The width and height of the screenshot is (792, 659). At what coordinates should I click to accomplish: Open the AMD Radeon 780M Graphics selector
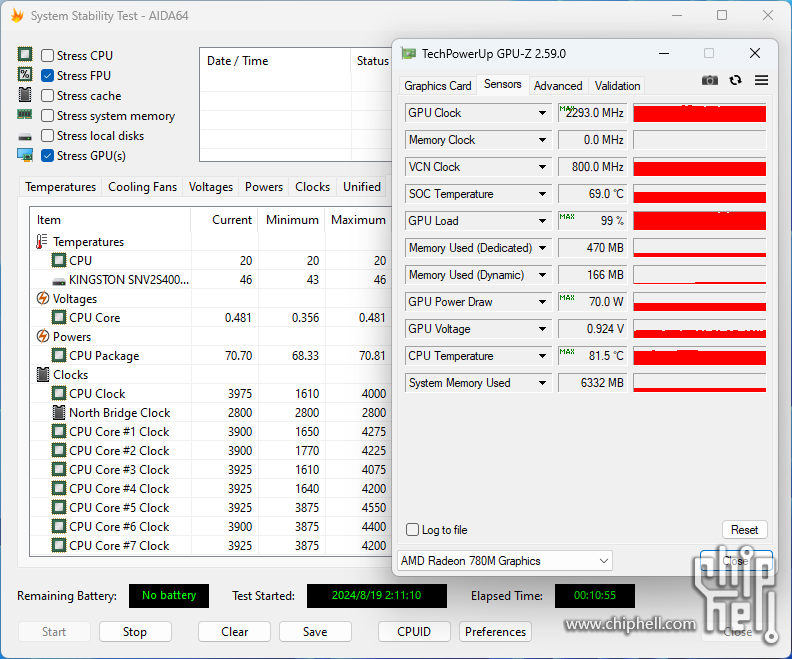point(505,561)
